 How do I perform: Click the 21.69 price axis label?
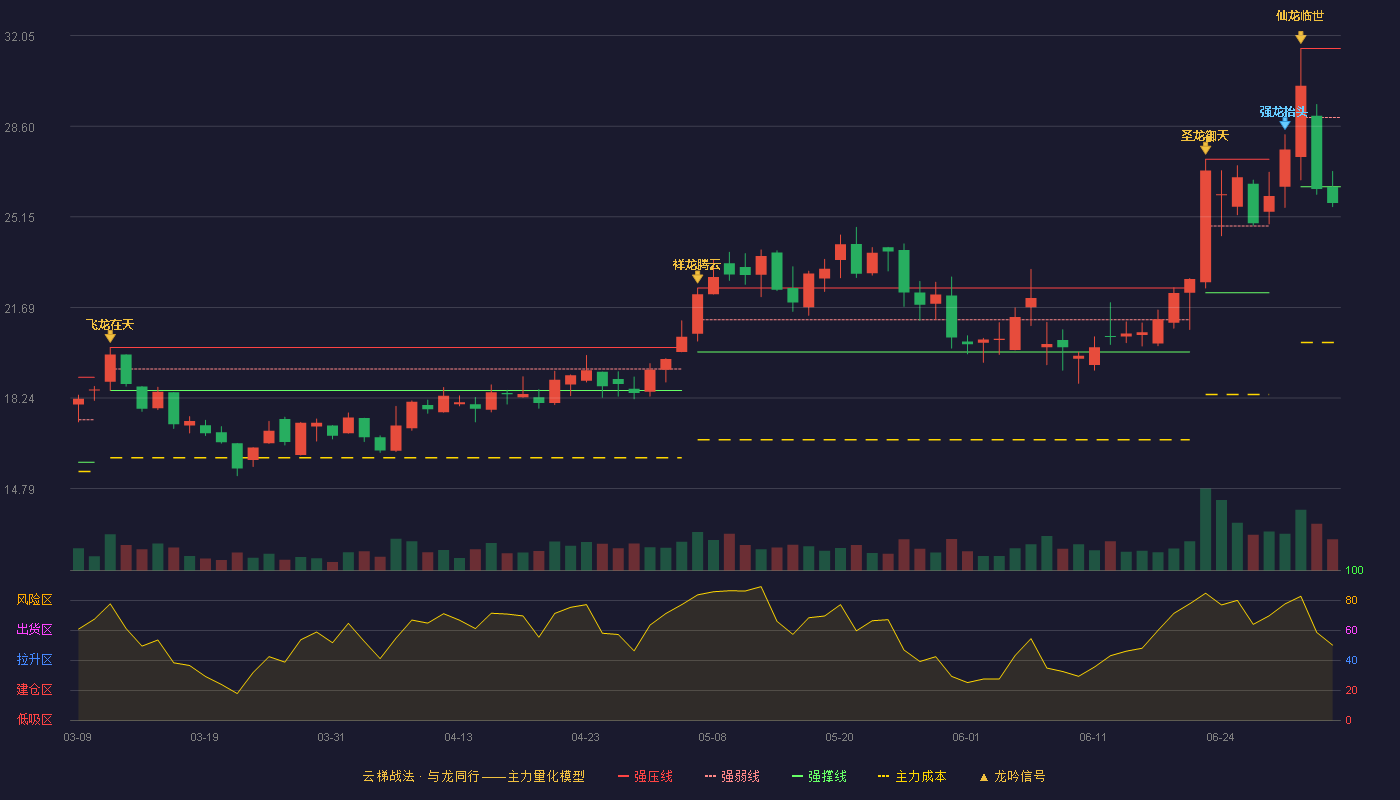19,308
